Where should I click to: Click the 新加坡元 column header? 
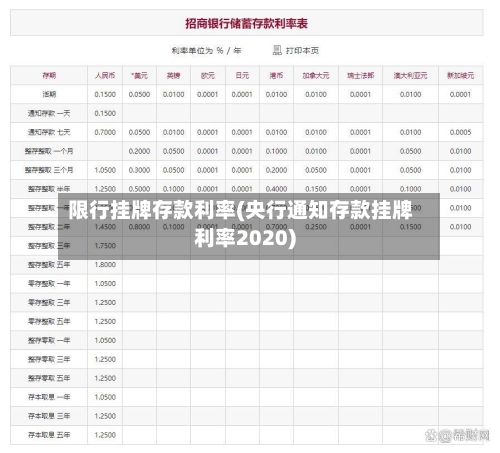point(460,76)
